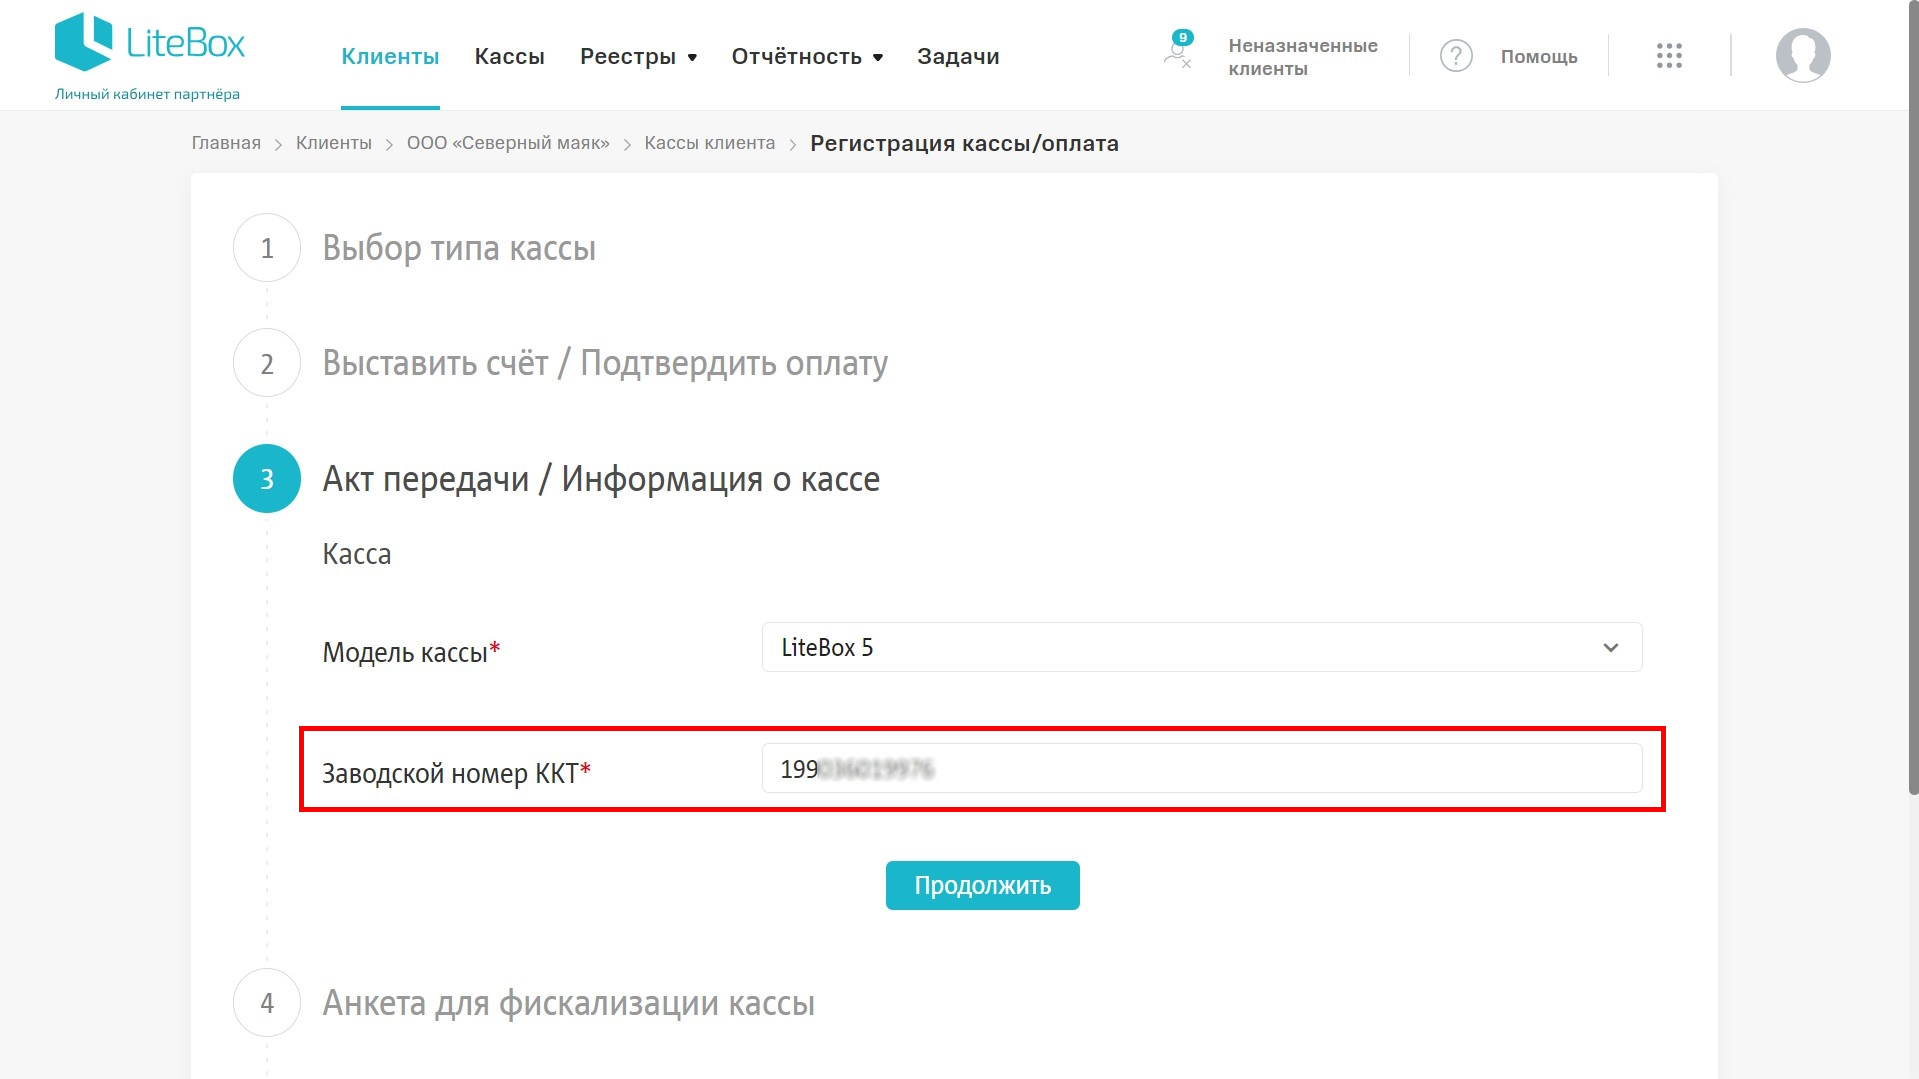
Task: Go to the Кассы menu item
Action: pyautogui.click(x=509, y=56)
